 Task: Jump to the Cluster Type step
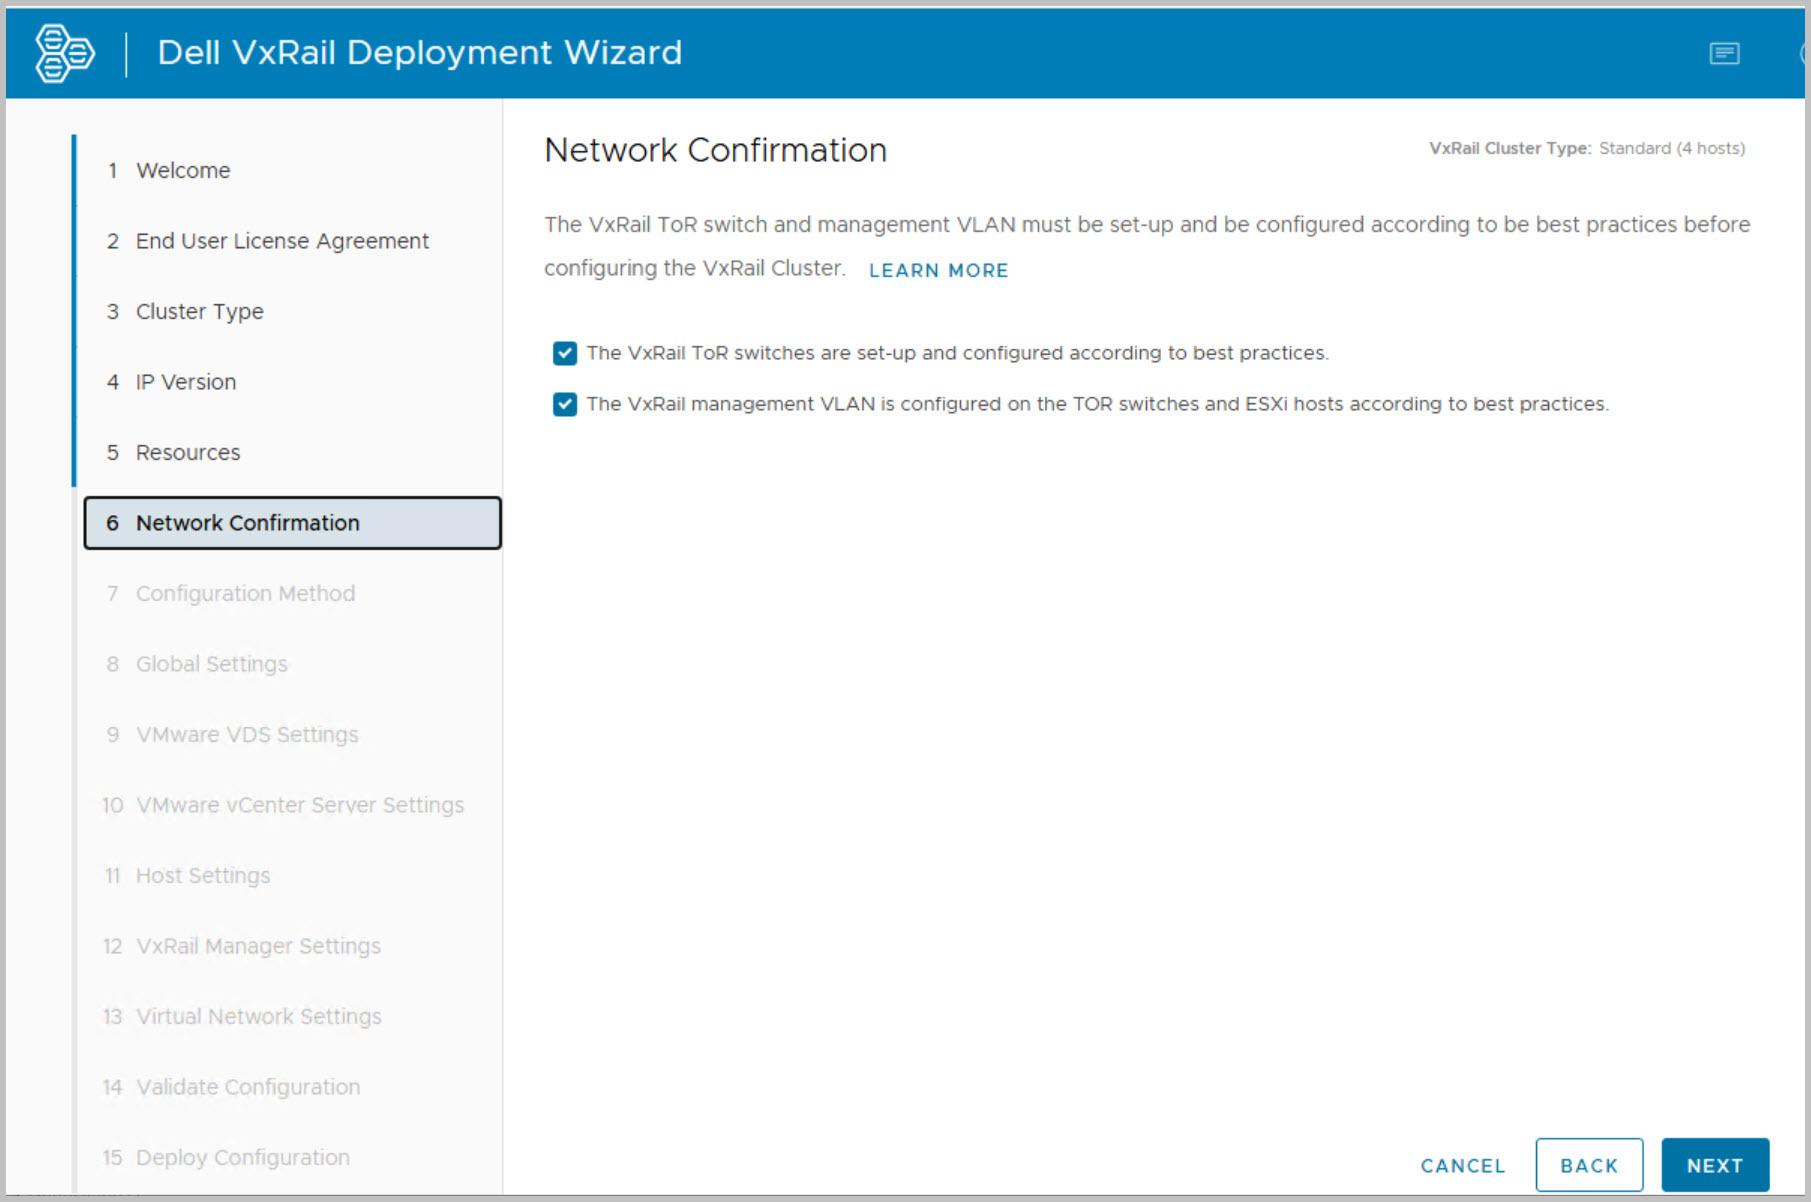199,312
